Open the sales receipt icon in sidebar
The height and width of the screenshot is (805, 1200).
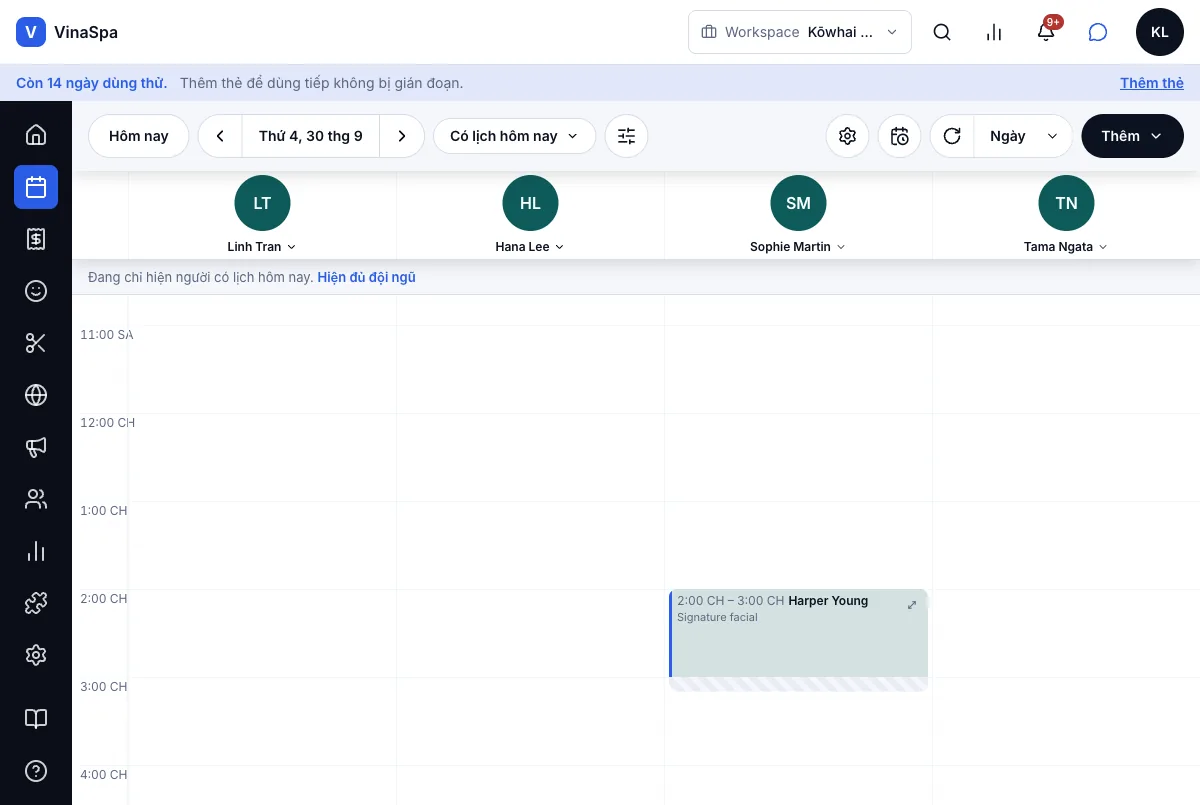[x=36, y=239]
